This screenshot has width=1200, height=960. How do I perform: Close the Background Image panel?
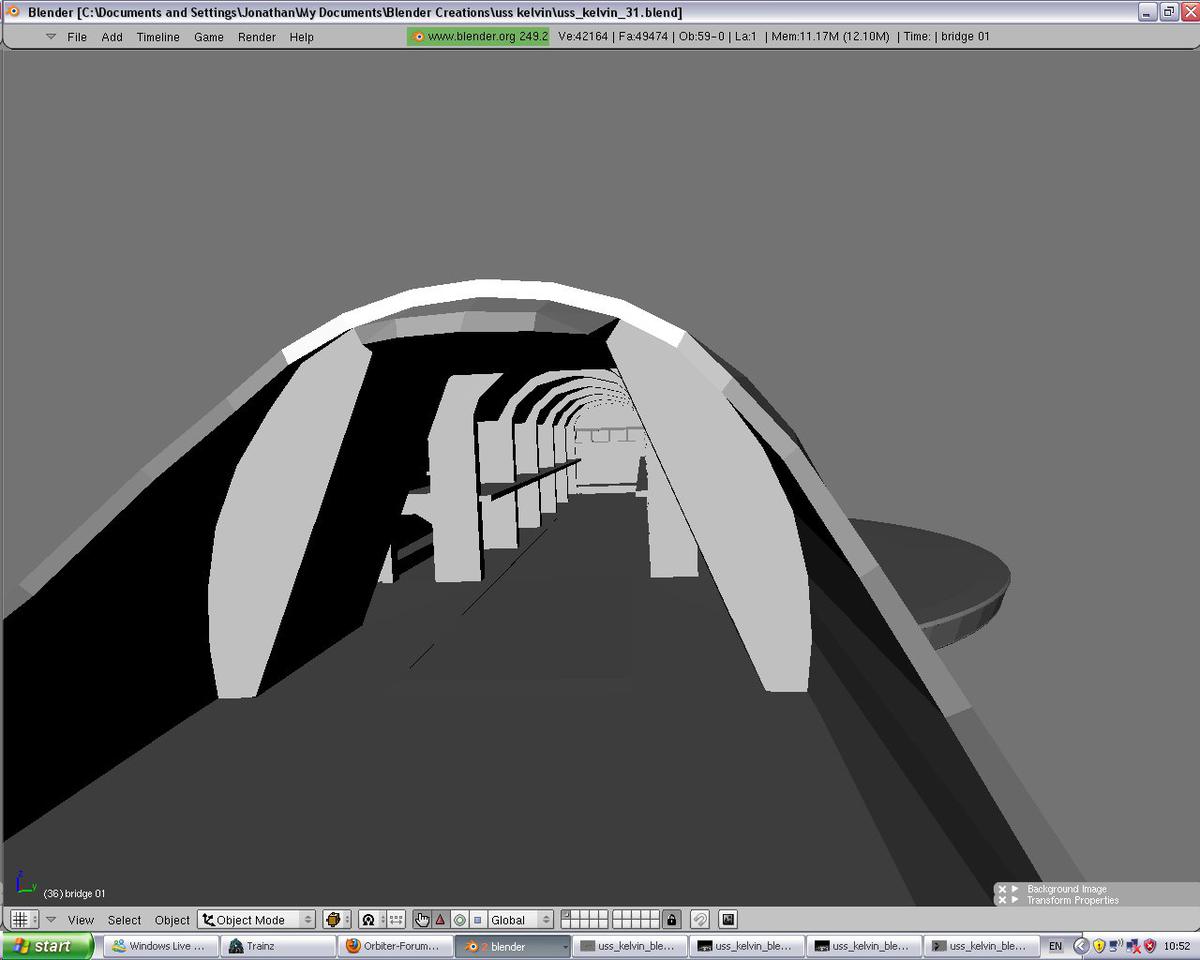point(1002,889)
